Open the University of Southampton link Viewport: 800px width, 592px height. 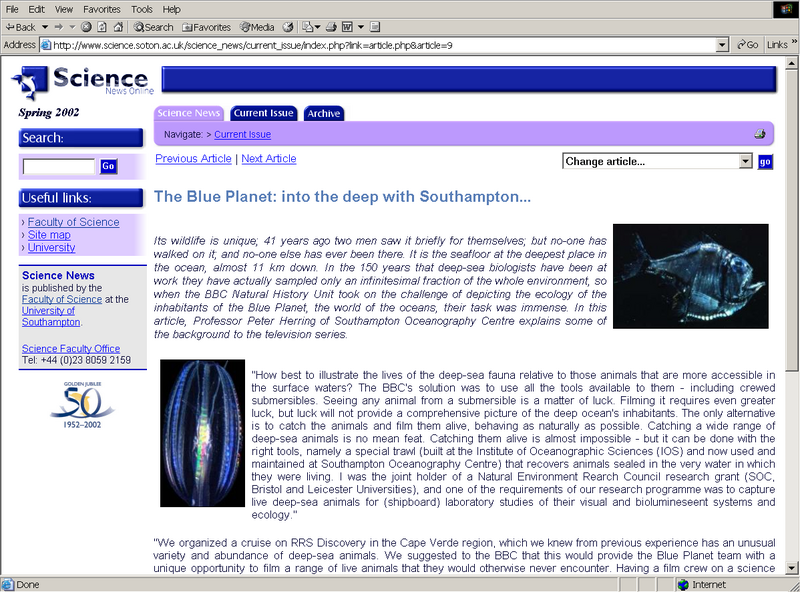pos(51,316)
